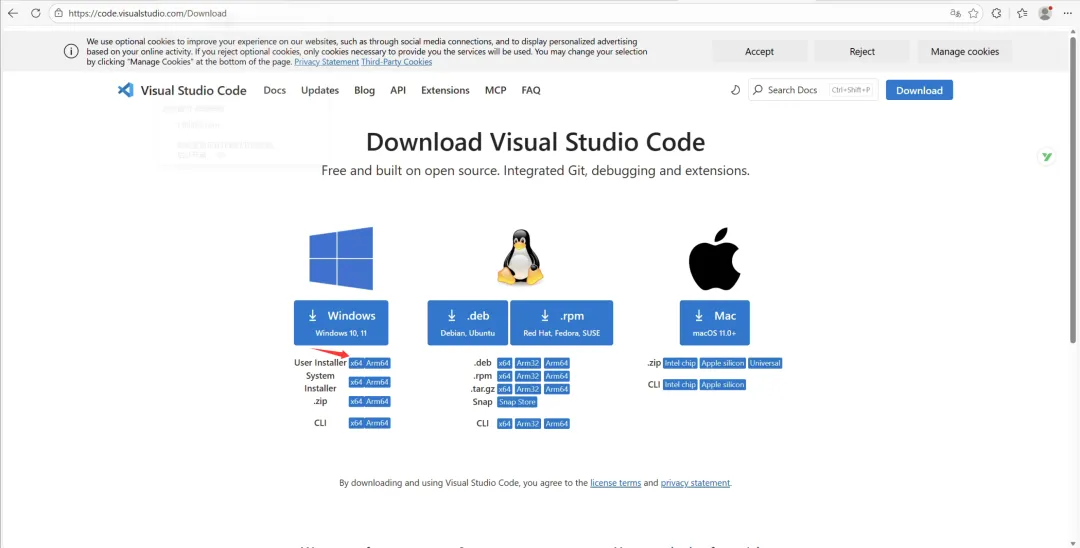Image resolution: width=1080 pixels, height=548 pixels.
Task: Open the favorites list icon
Action: tap(1022, 13)
